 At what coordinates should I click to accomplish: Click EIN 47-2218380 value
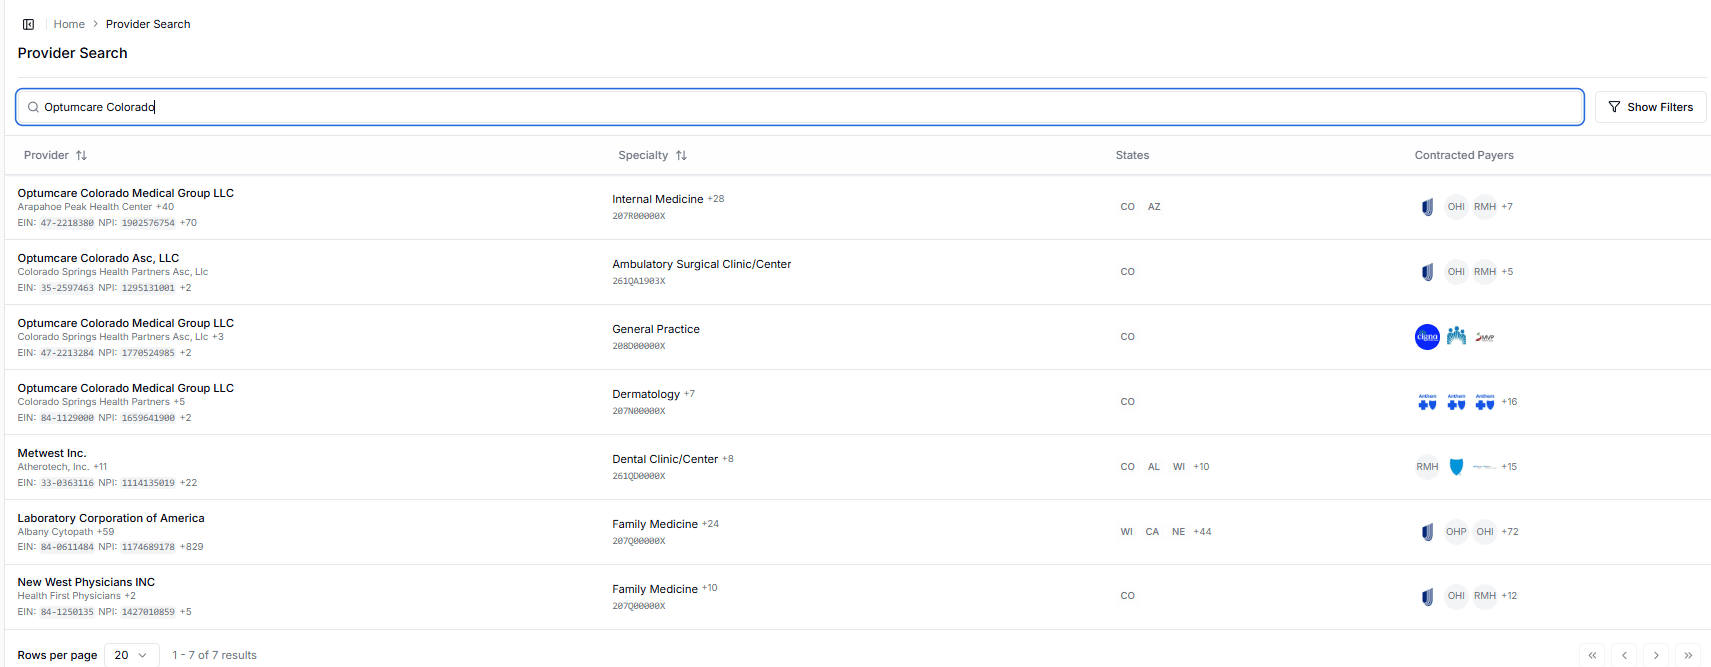coord(67,223)
